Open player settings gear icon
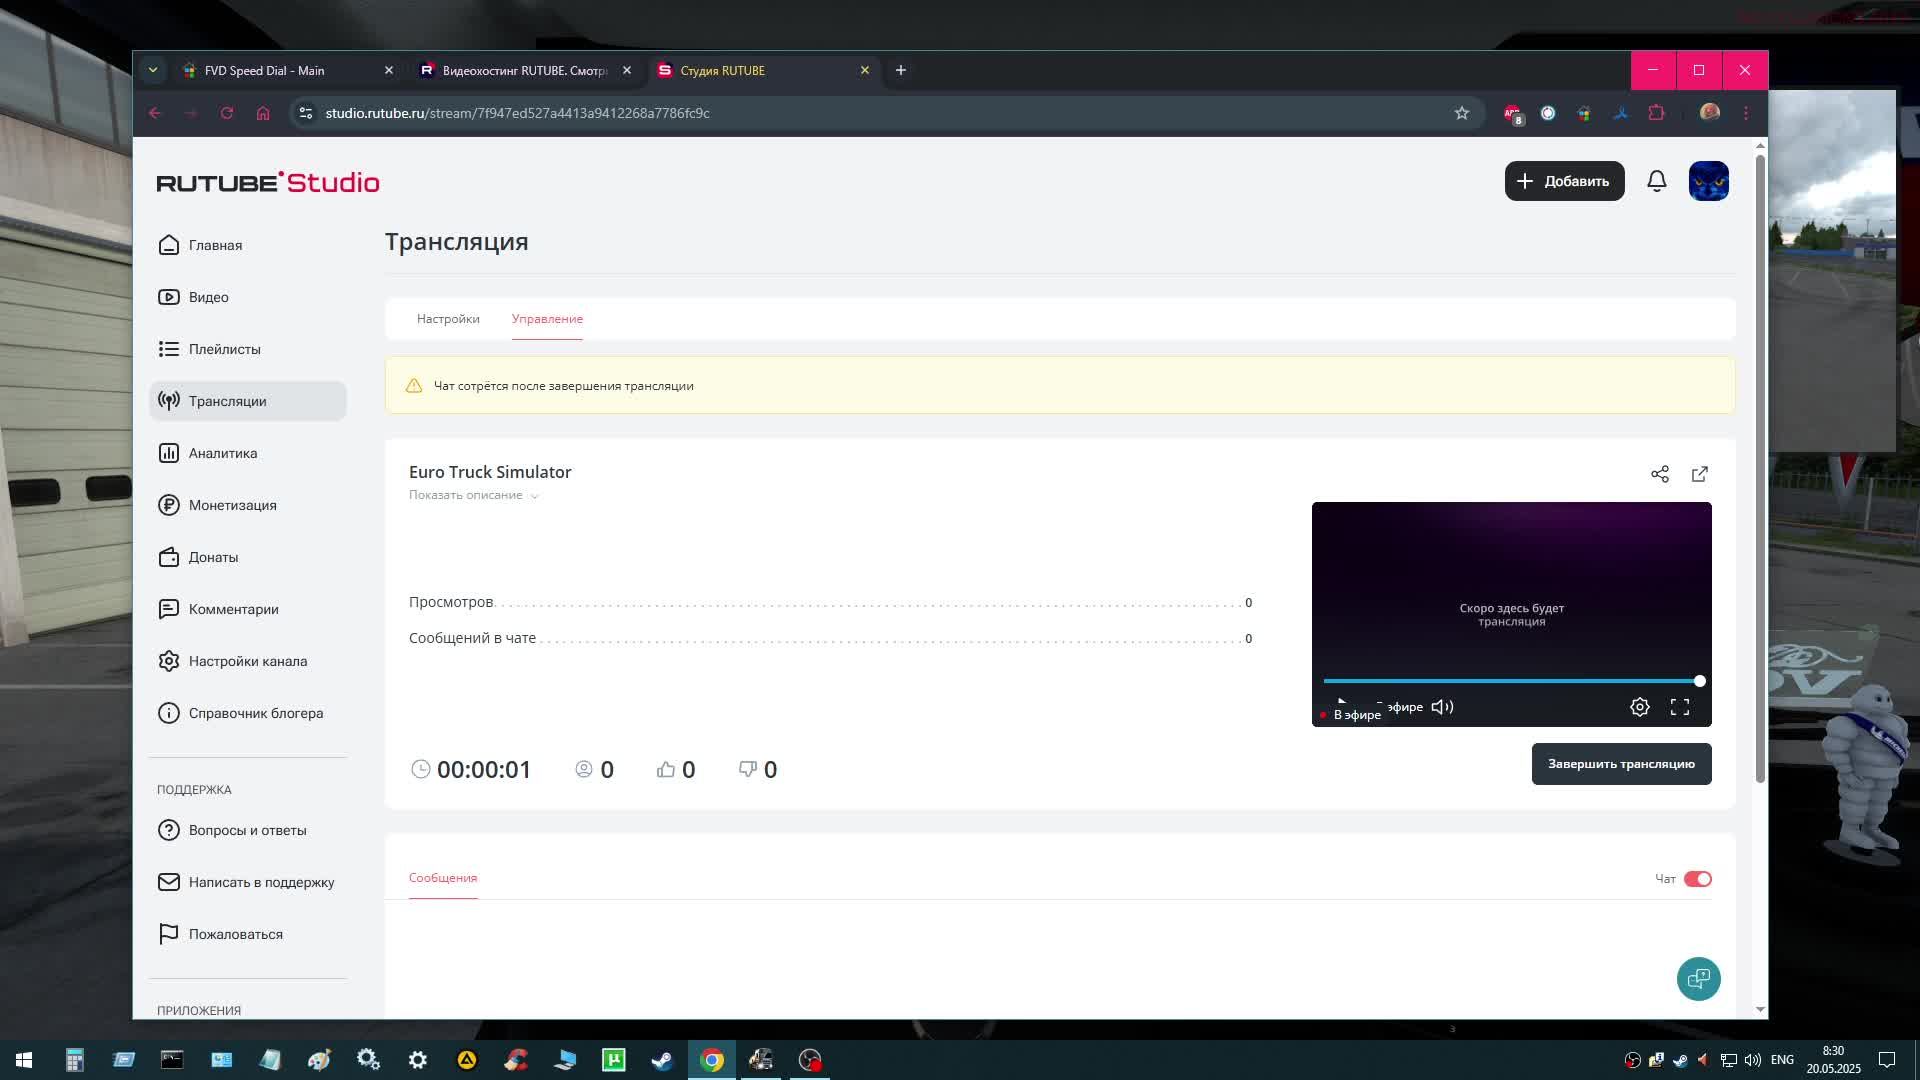This screenshot has height=1080, width=1920. 1640,707
